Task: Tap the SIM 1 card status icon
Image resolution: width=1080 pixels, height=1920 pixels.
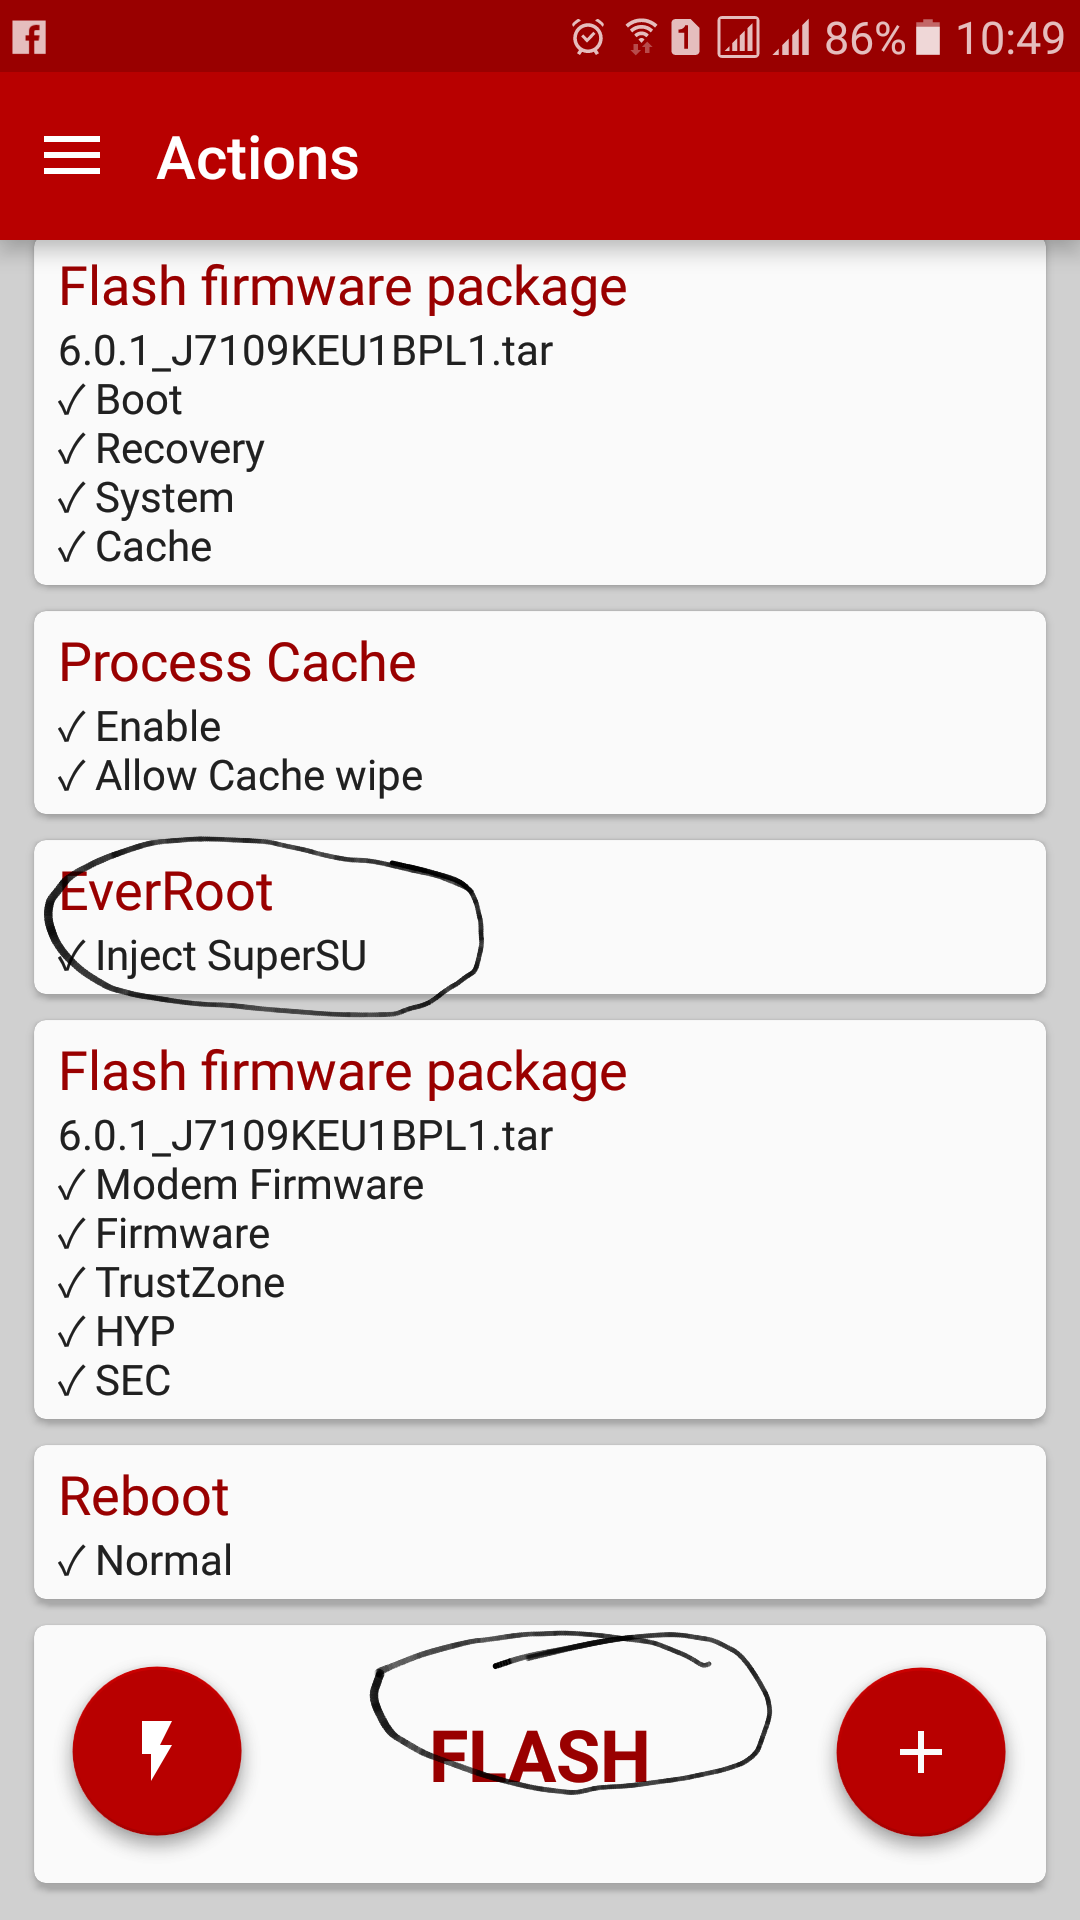Action: pyautogui.click(x=685, y=38)
